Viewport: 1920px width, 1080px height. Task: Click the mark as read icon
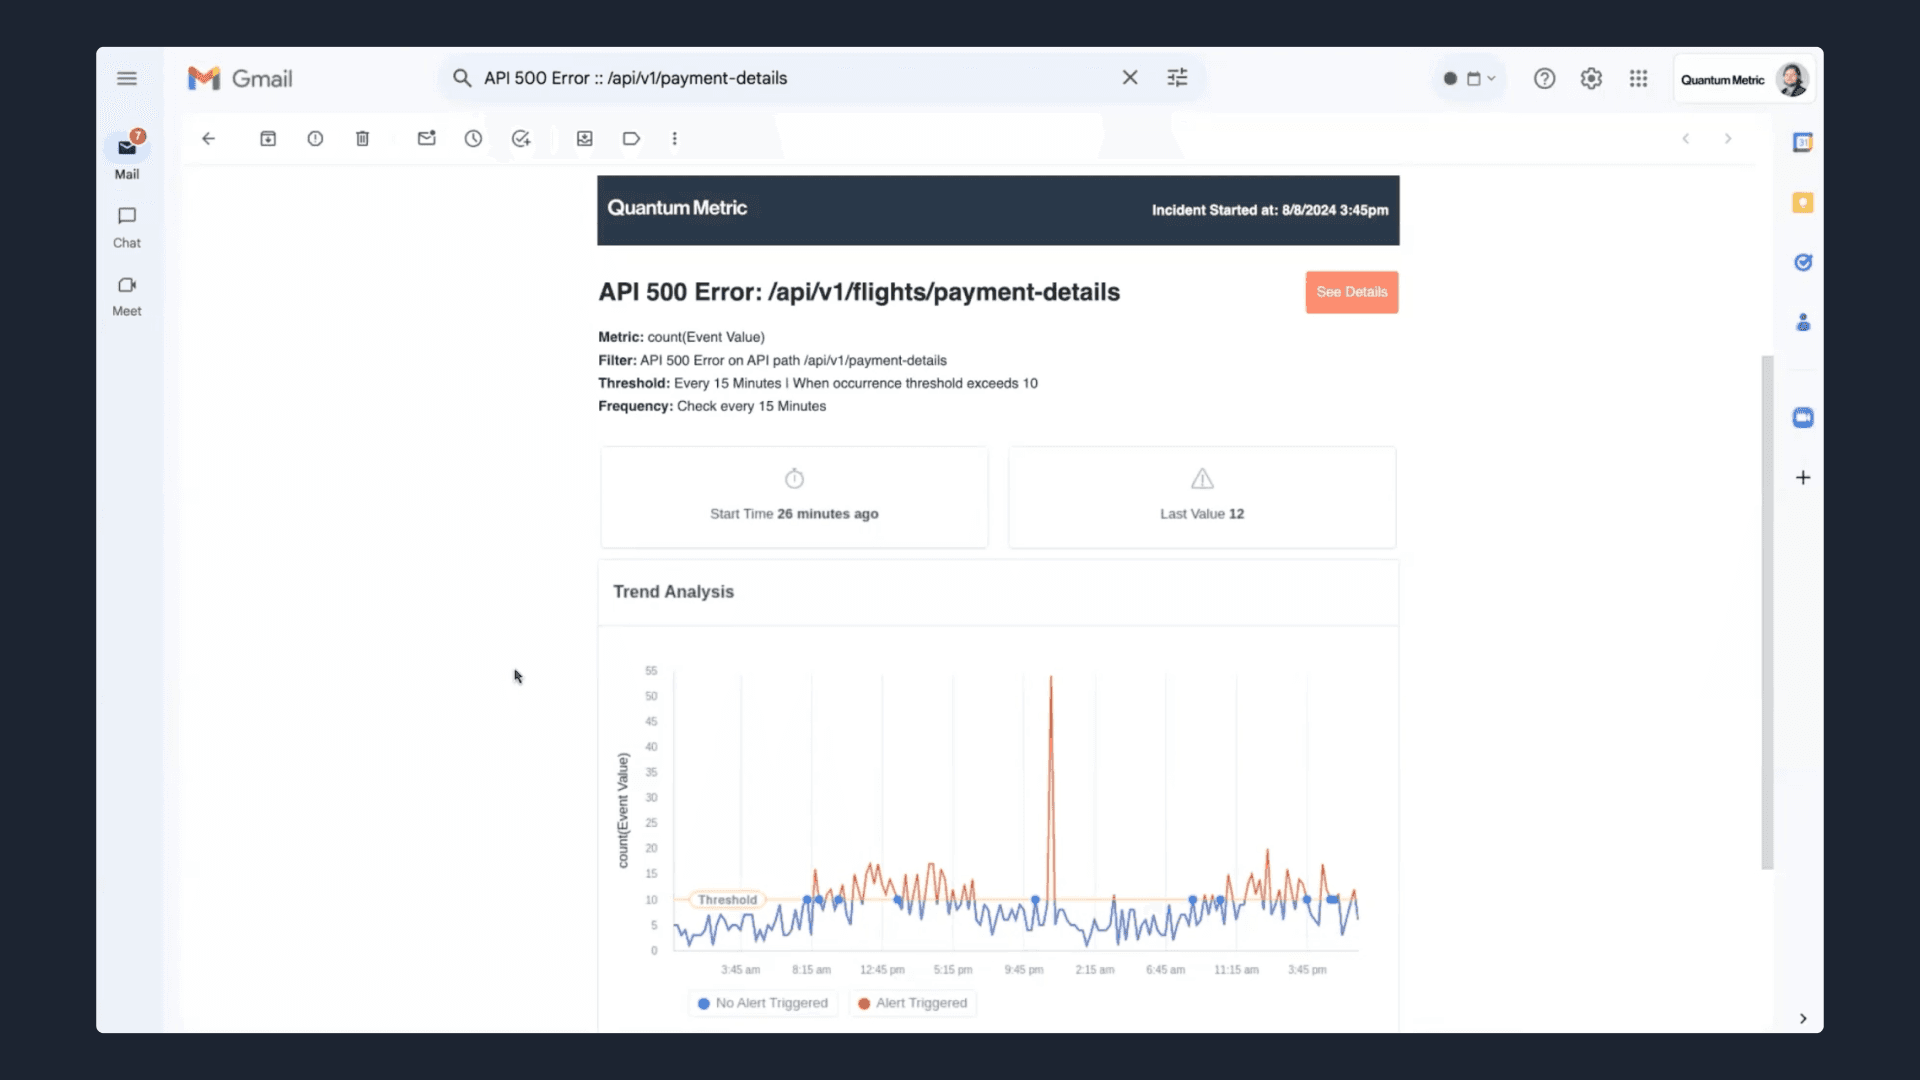click(x=426, y=138)
